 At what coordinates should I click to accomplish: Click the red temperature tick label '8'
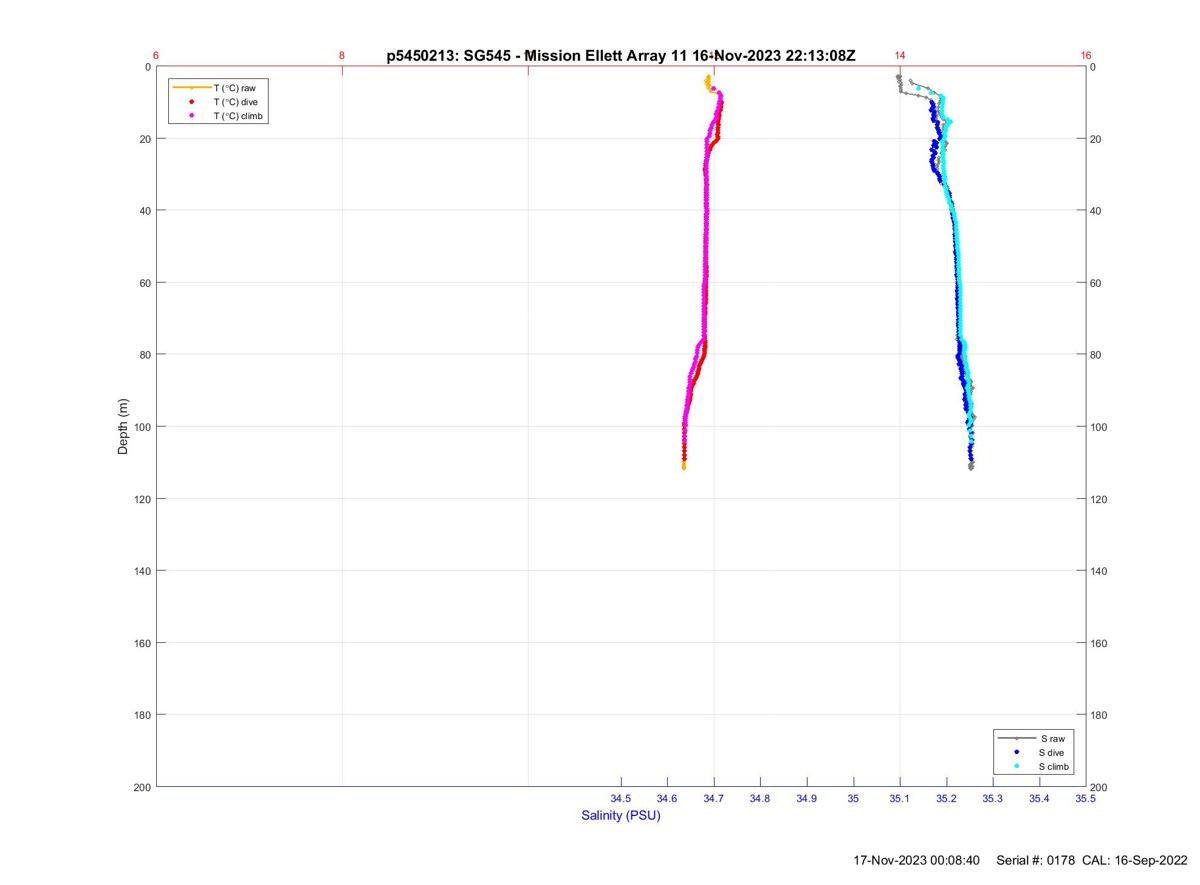[x=342, y=56]
